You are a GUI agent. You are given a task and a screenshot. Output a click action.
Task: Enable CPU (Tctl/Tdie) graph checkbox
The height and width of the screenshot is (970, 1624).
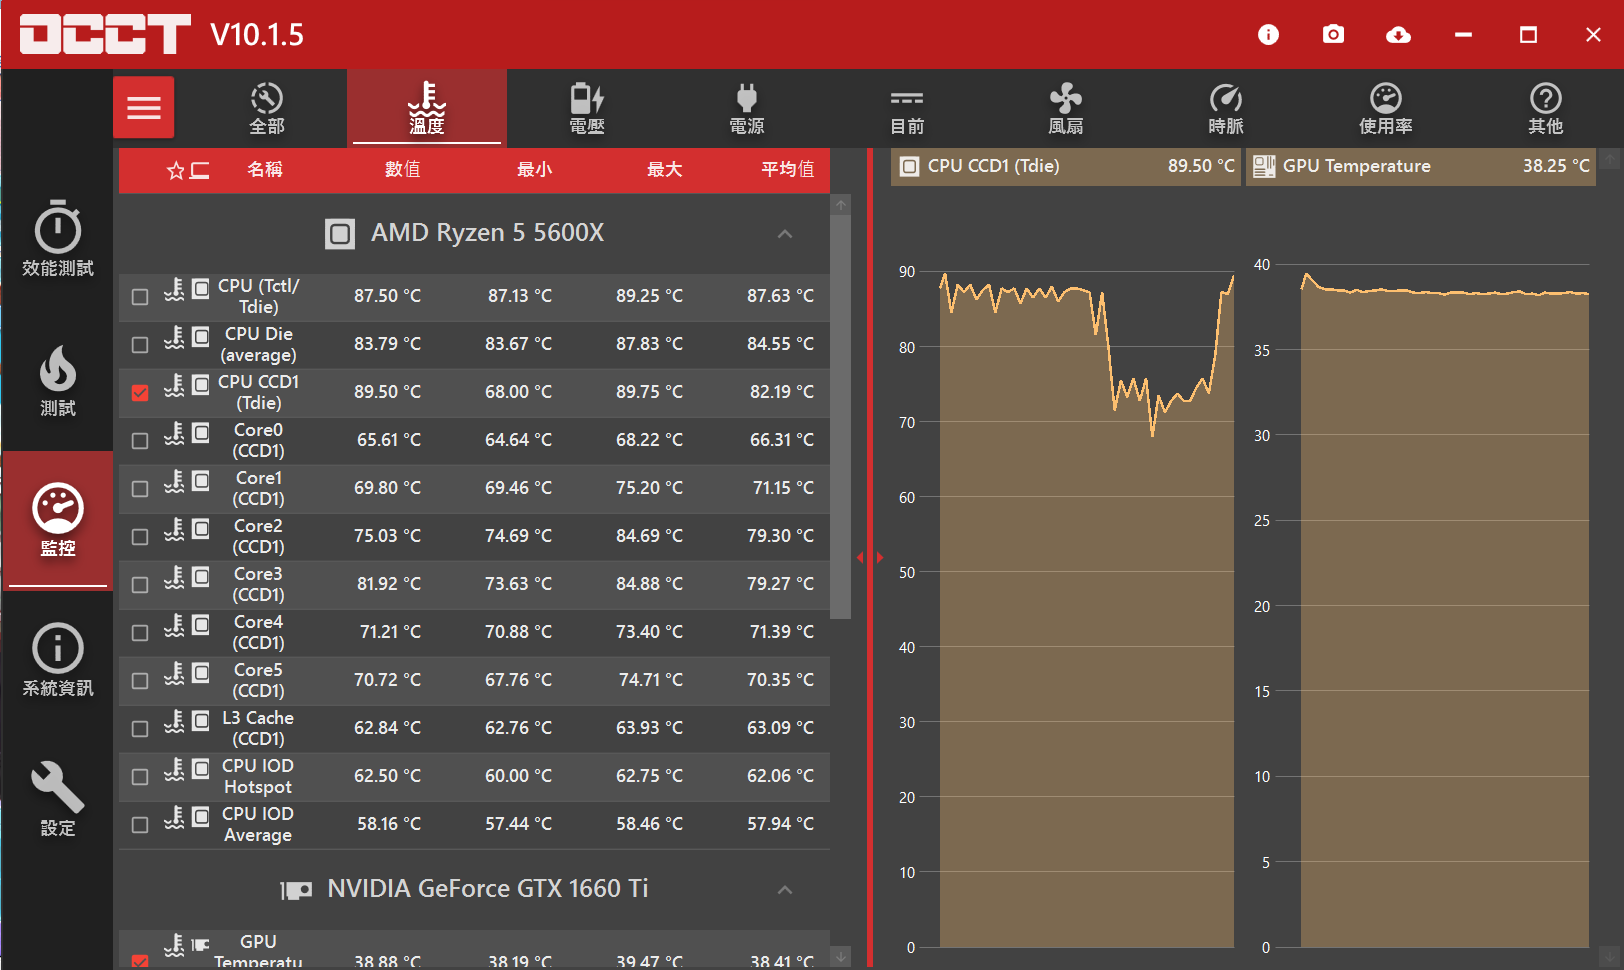tap(140, 297)
